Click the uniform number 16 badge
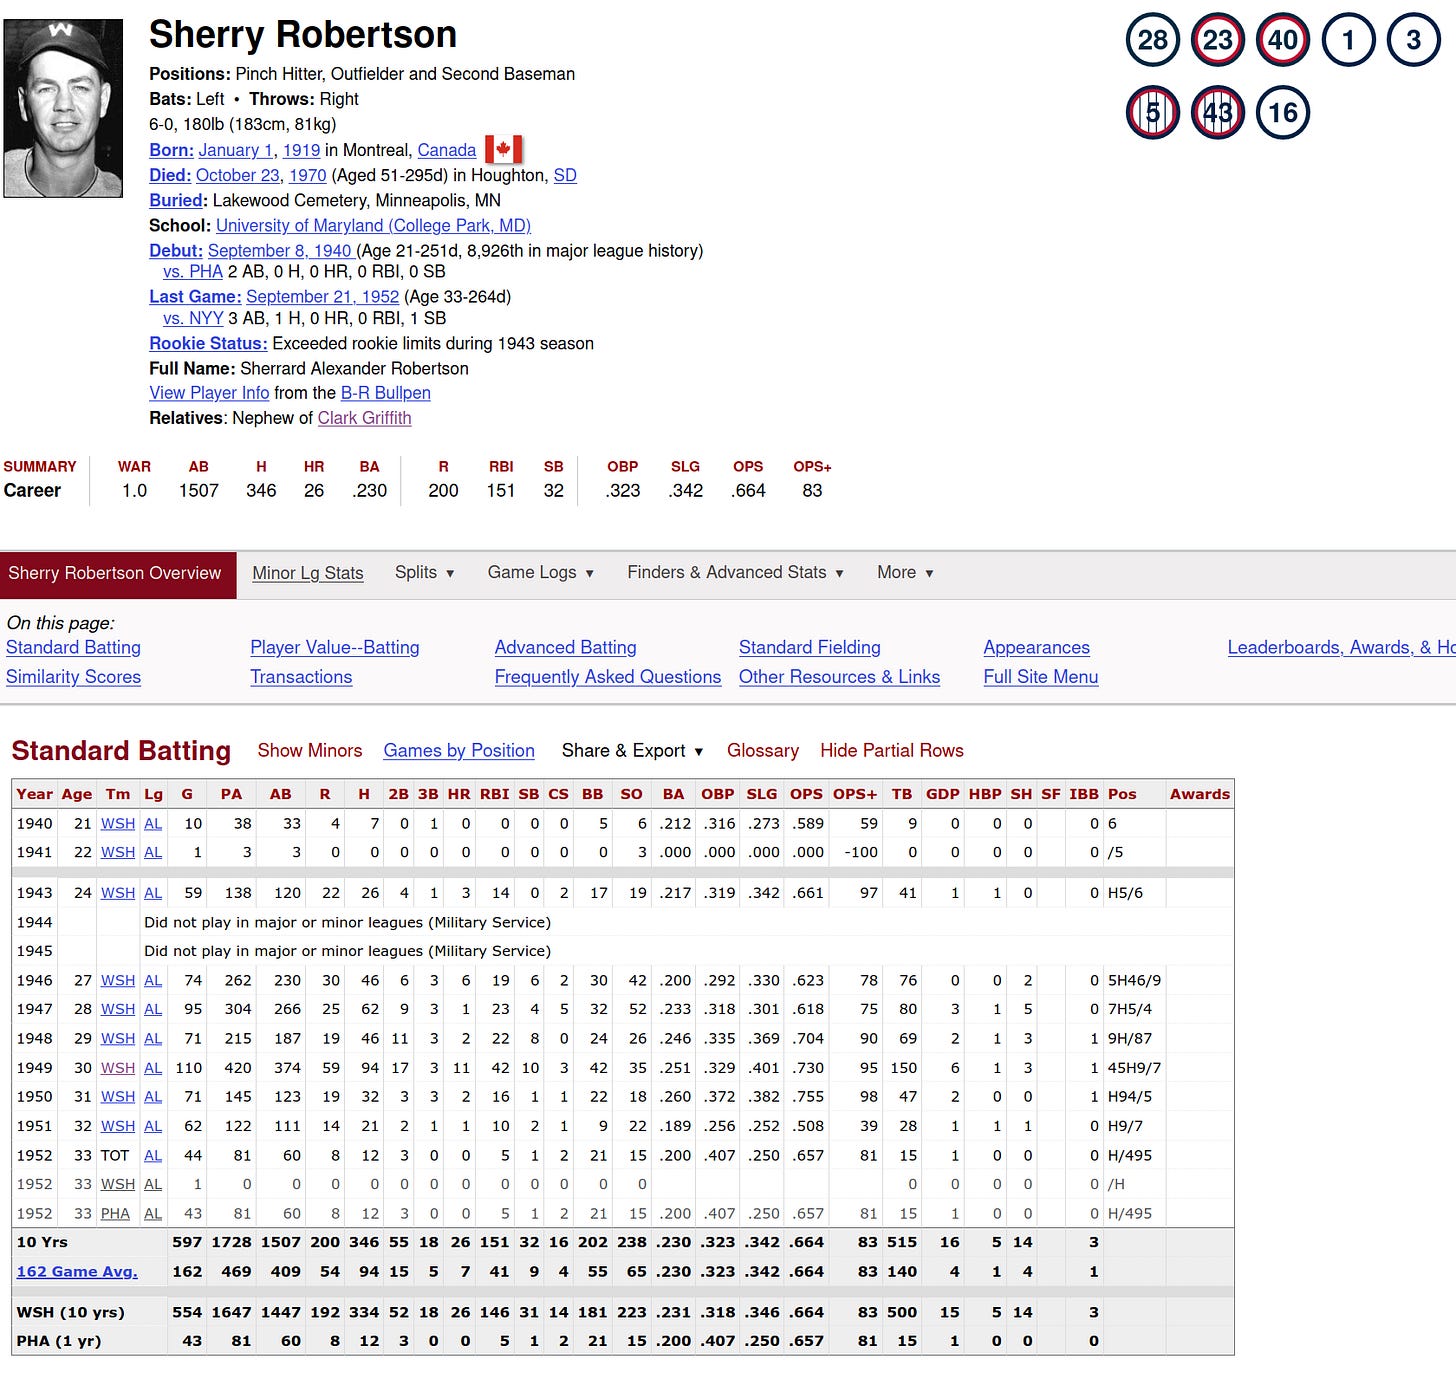 coord(1283,112)
